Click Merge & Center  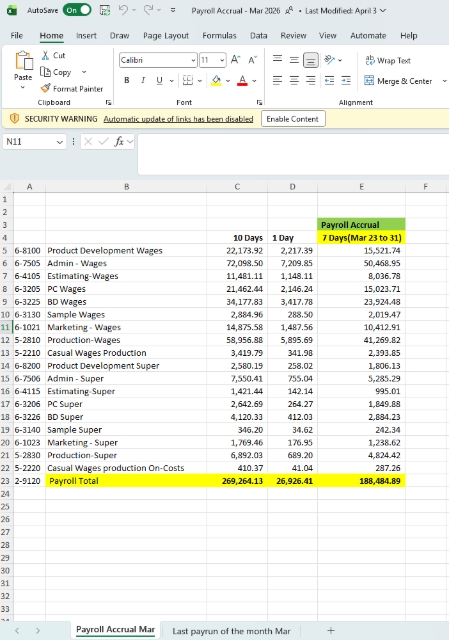398,81
